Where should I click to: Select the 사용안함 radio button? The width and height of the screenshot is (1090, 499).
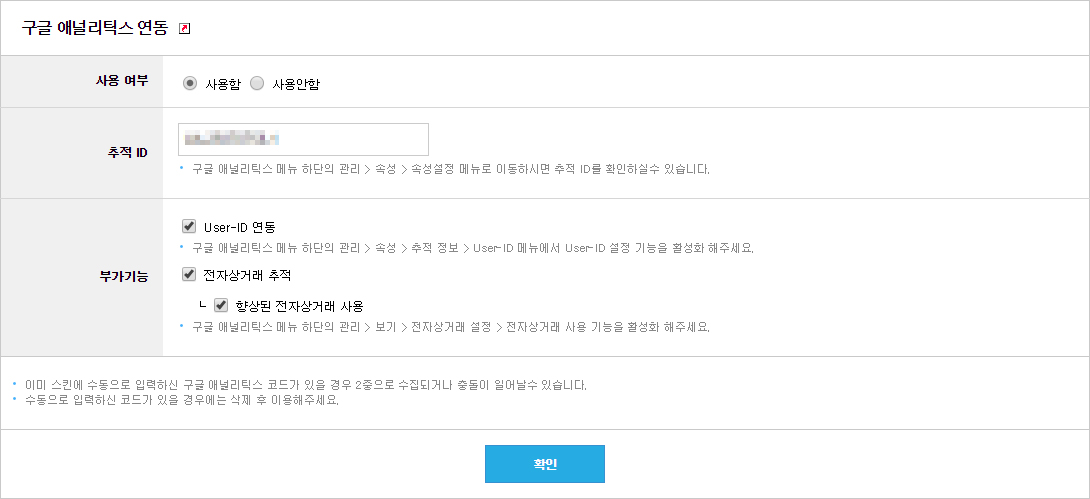coord(257,83)
